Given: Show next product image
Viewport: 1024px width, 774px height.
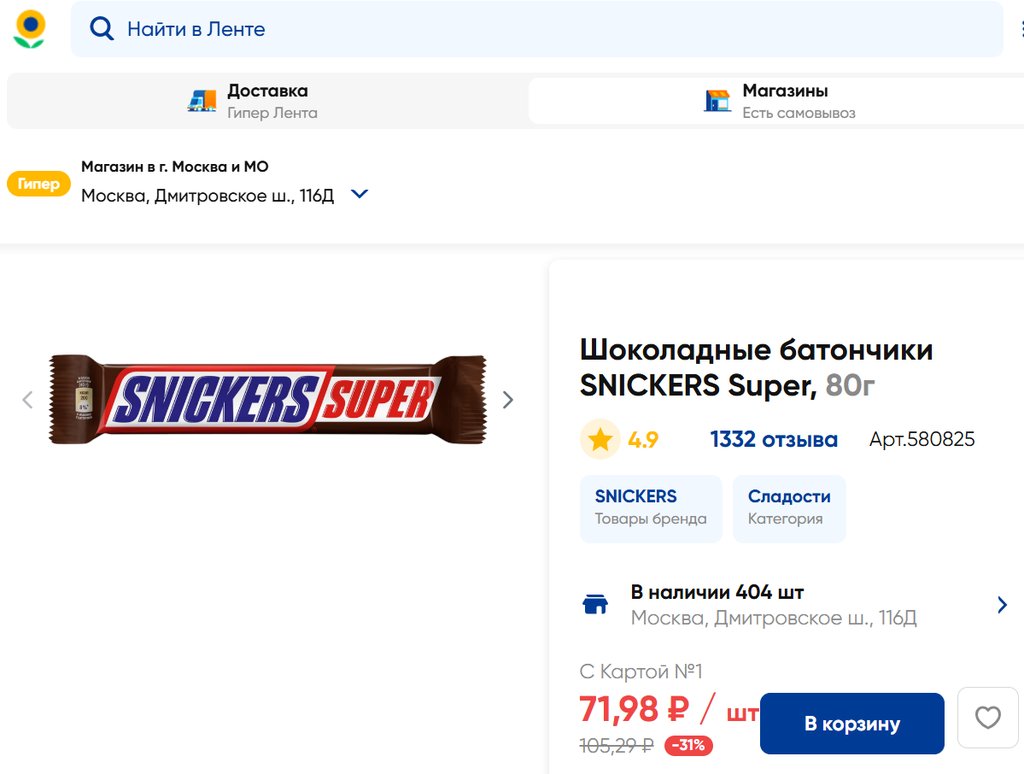Looking at the screenshot, I should coord(508,400).
